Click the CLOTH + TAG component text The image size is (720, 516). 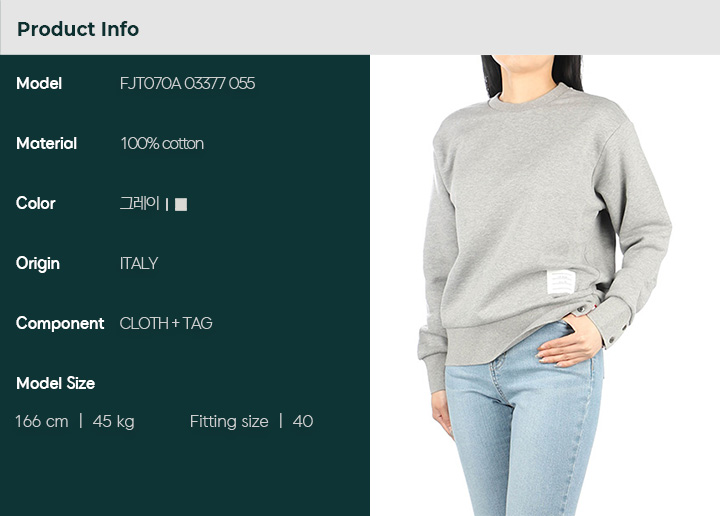[166, 324]
